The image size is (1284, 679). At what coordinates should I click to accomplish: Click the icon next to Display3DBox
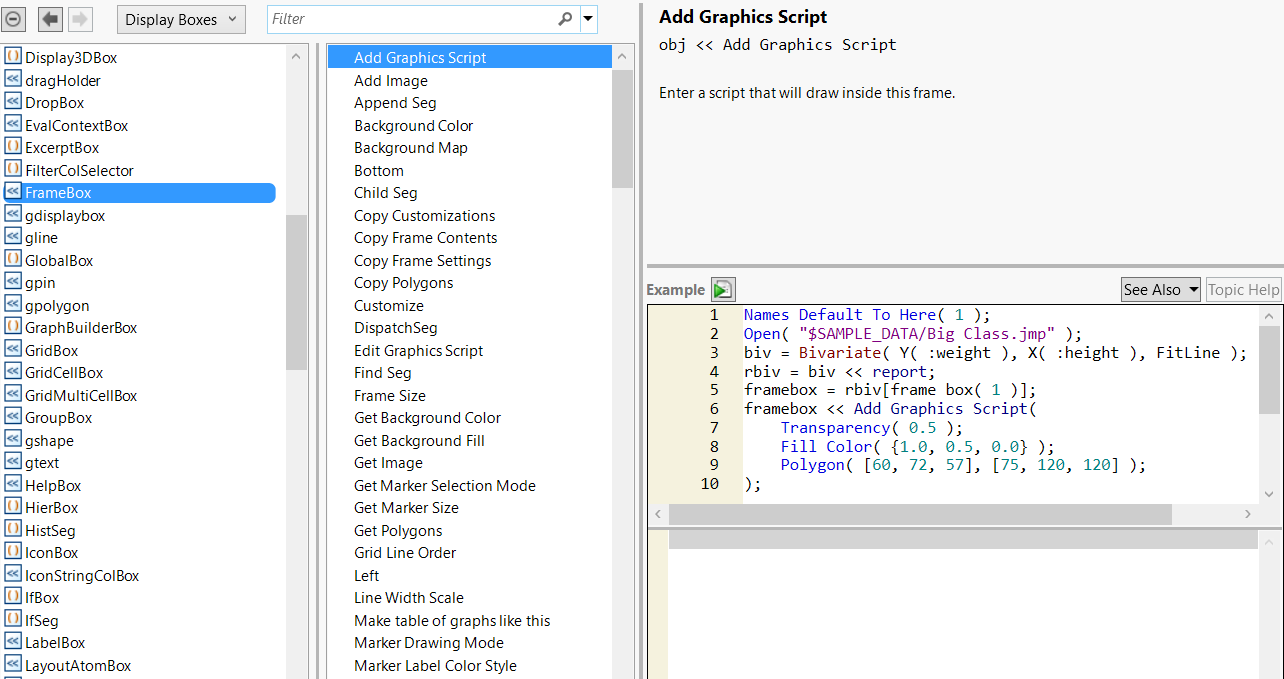click(13, 58)
